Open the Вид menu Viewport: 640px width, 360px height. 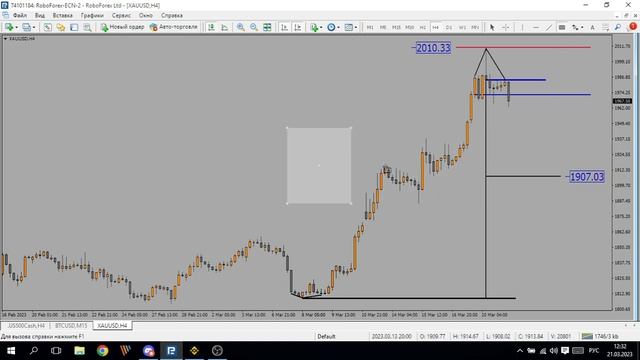coord(40,16)
